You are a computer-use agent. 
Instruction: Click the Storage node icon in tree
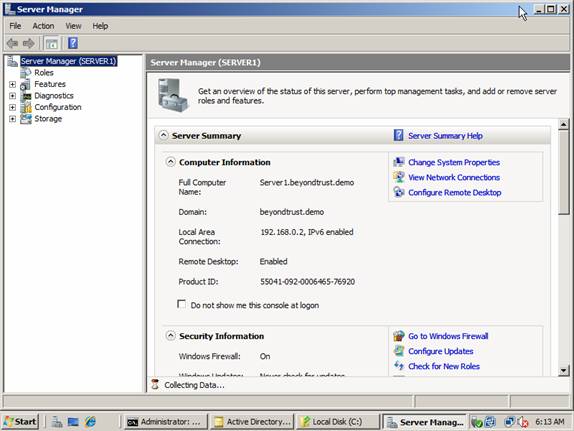coord(26,119)
